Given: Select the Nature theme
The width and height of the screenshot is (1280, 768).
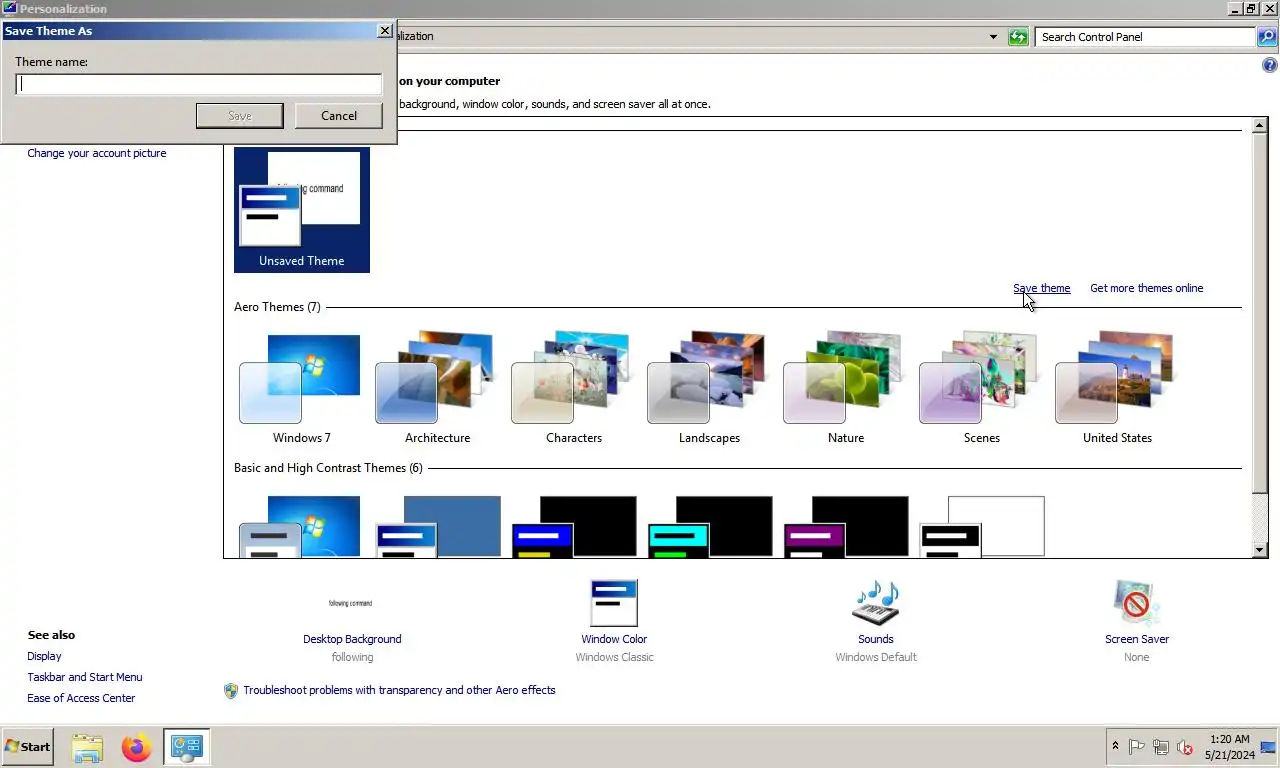Looking at the screenshot, I should [845, 388].
